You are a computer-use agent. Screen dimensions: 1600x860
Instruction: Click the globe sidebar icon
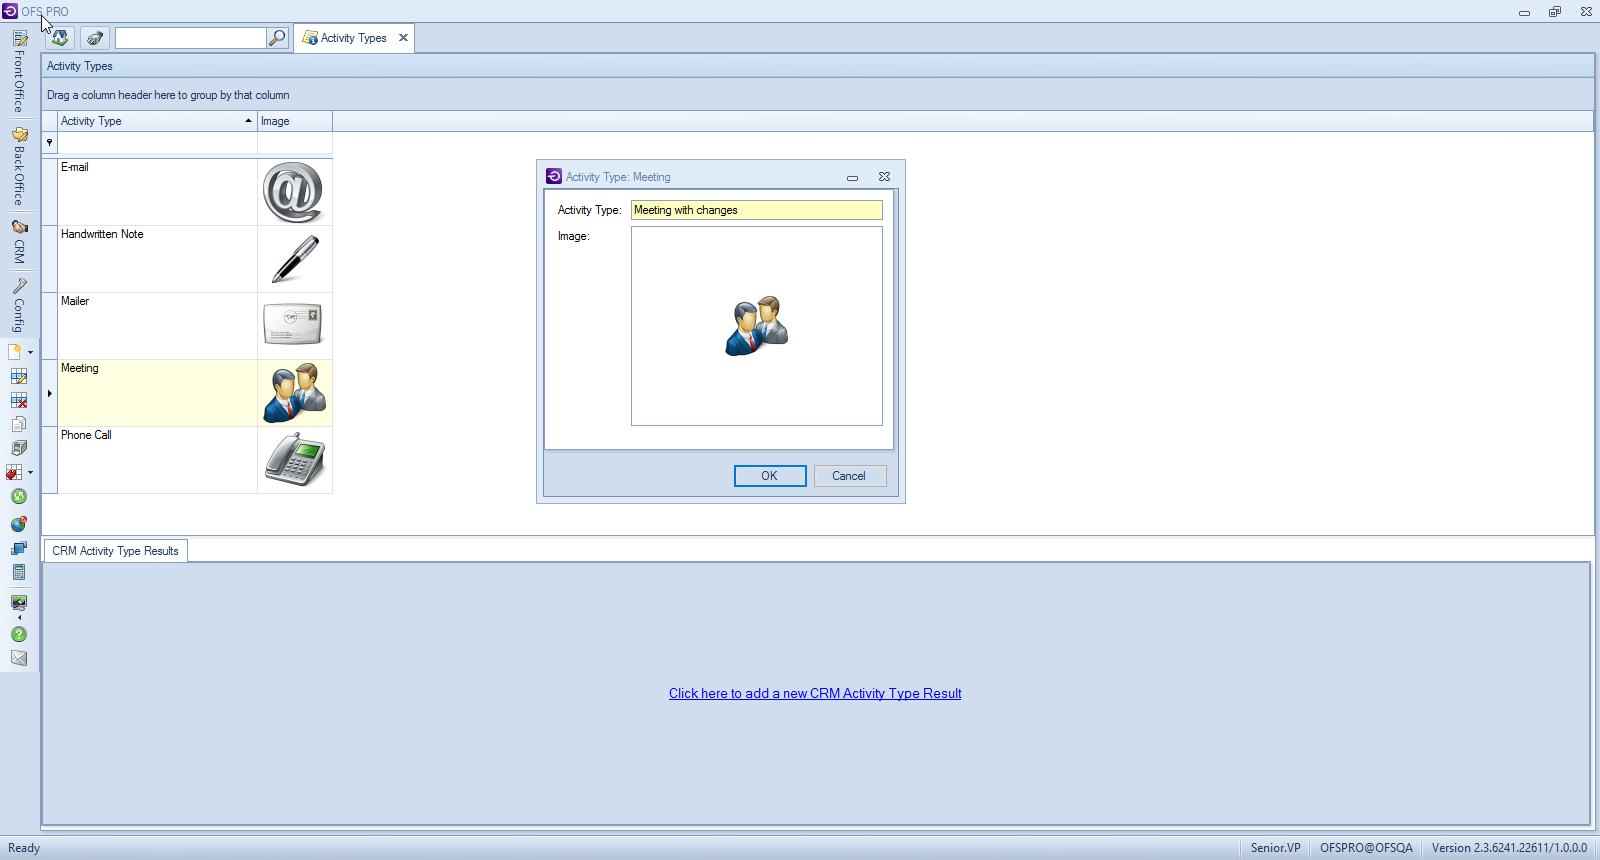(19, 524)
